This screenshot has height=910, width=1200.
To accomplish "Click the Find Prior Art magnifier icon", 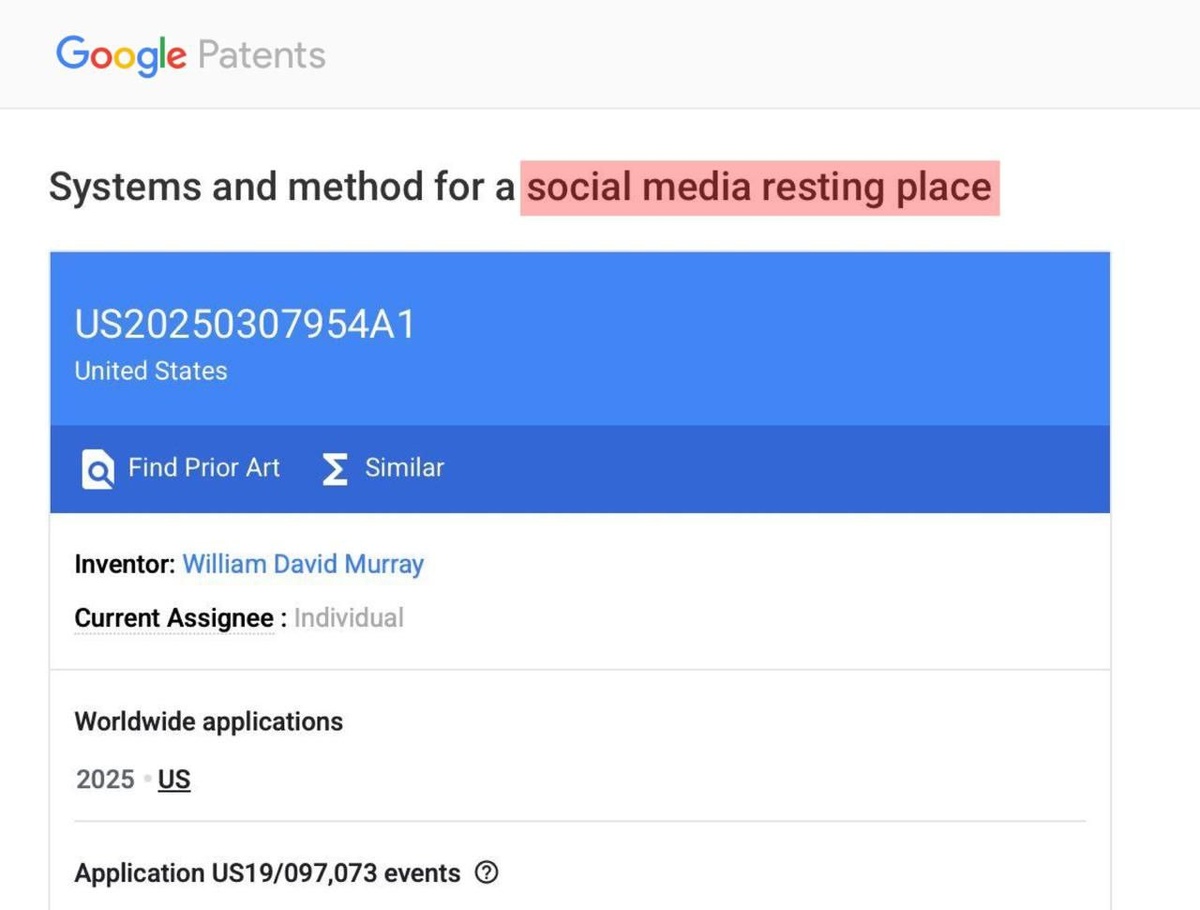I will click(97, 469).
